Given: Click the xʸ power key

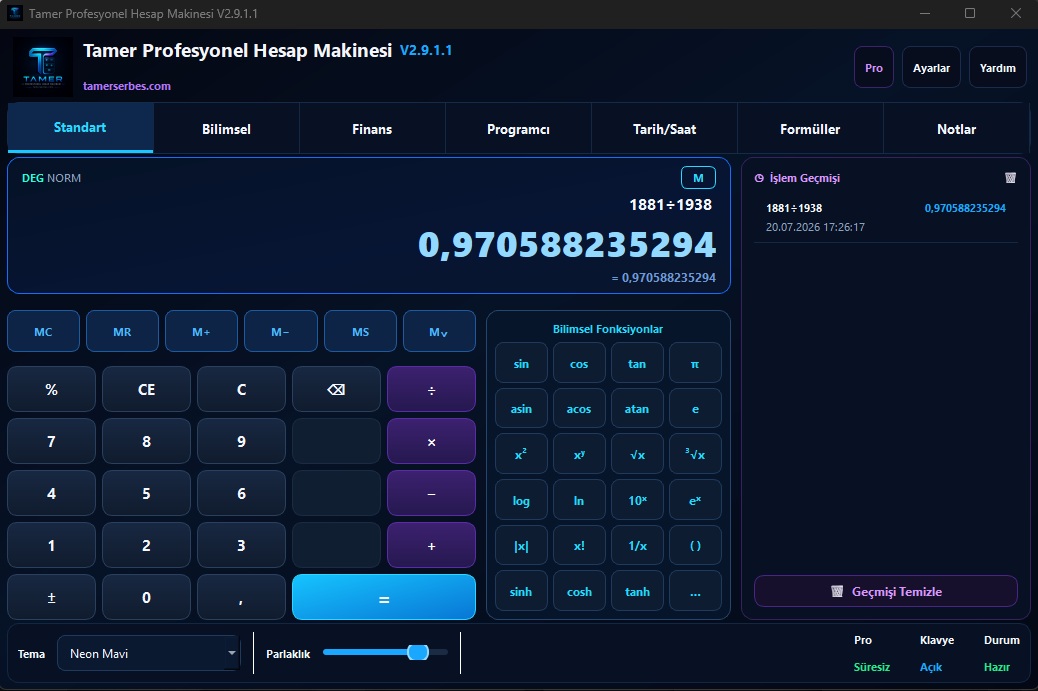Looking at the screenshot, I should coord(579,454).
